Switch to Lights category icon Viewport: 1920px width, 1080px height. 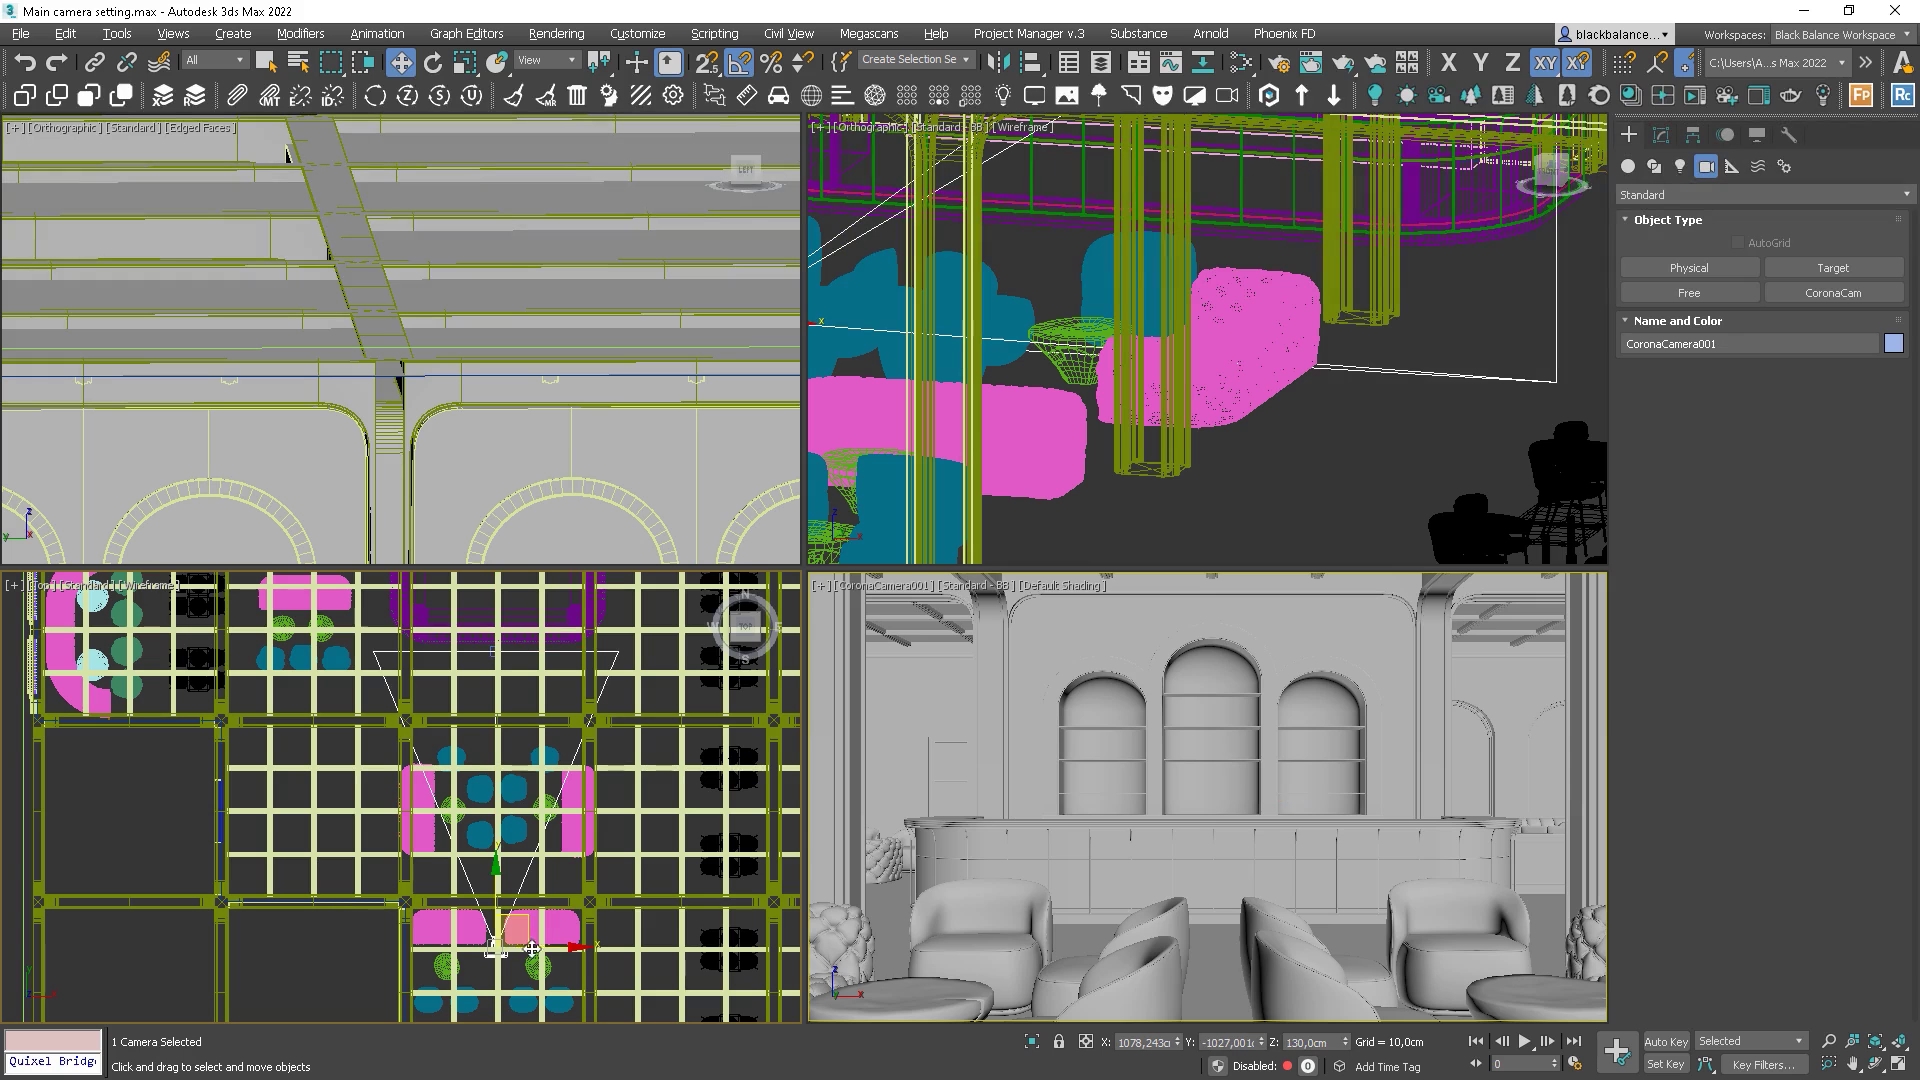tap(1680, 167)
